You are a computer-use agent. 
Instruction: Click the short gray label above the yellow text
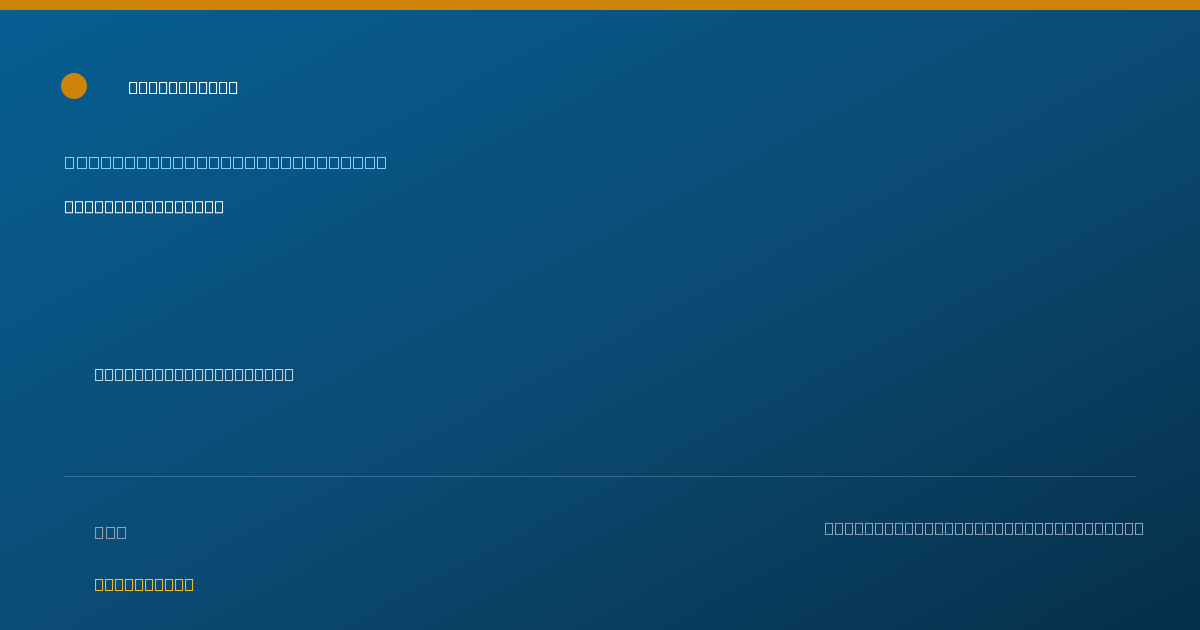coord(111,532)
